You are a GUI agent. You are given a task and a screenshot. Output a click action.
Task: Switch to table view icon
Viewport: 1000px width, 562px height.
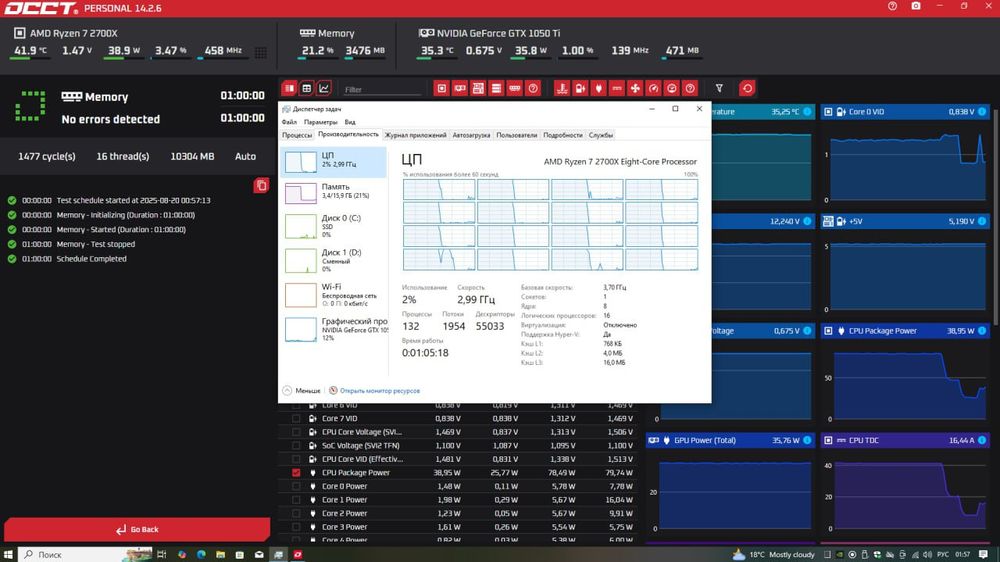tap(307, 89)
